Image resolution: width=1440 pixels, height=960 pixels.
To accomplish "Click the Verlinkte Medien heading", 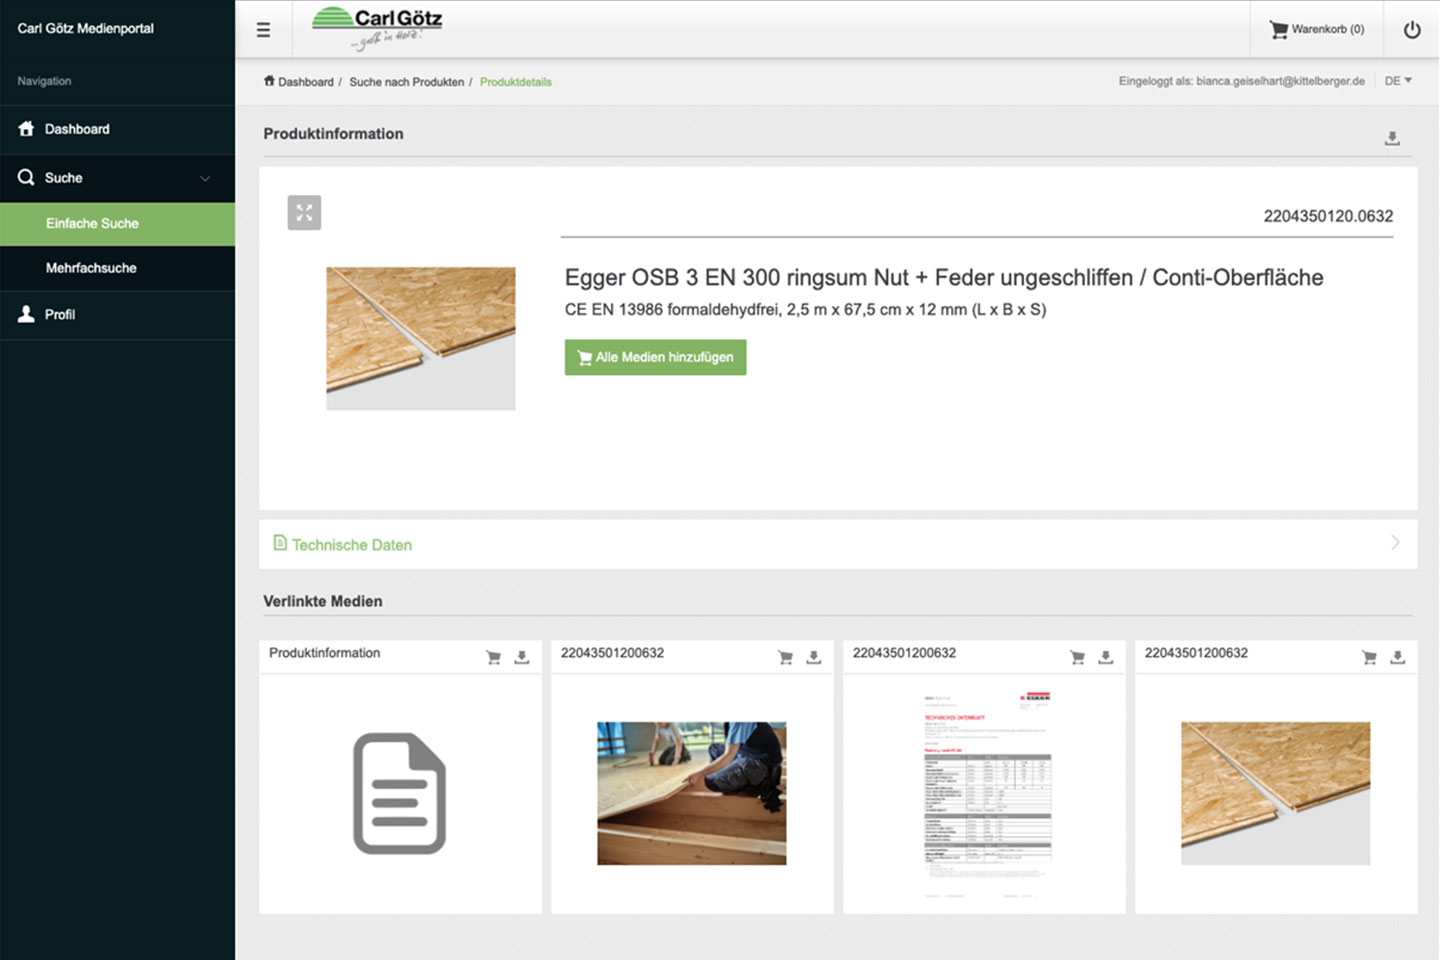I will [323, 601].
